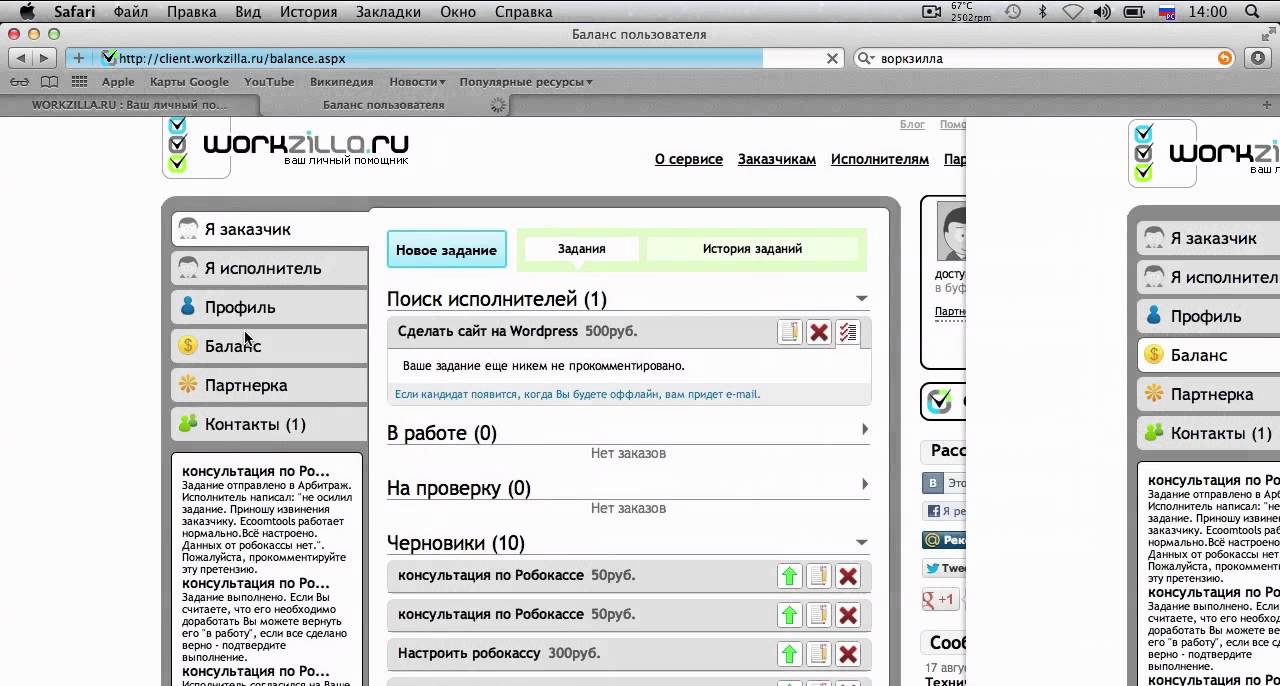Edit the 'Настроить робокассу' draft

coord(819,654)
